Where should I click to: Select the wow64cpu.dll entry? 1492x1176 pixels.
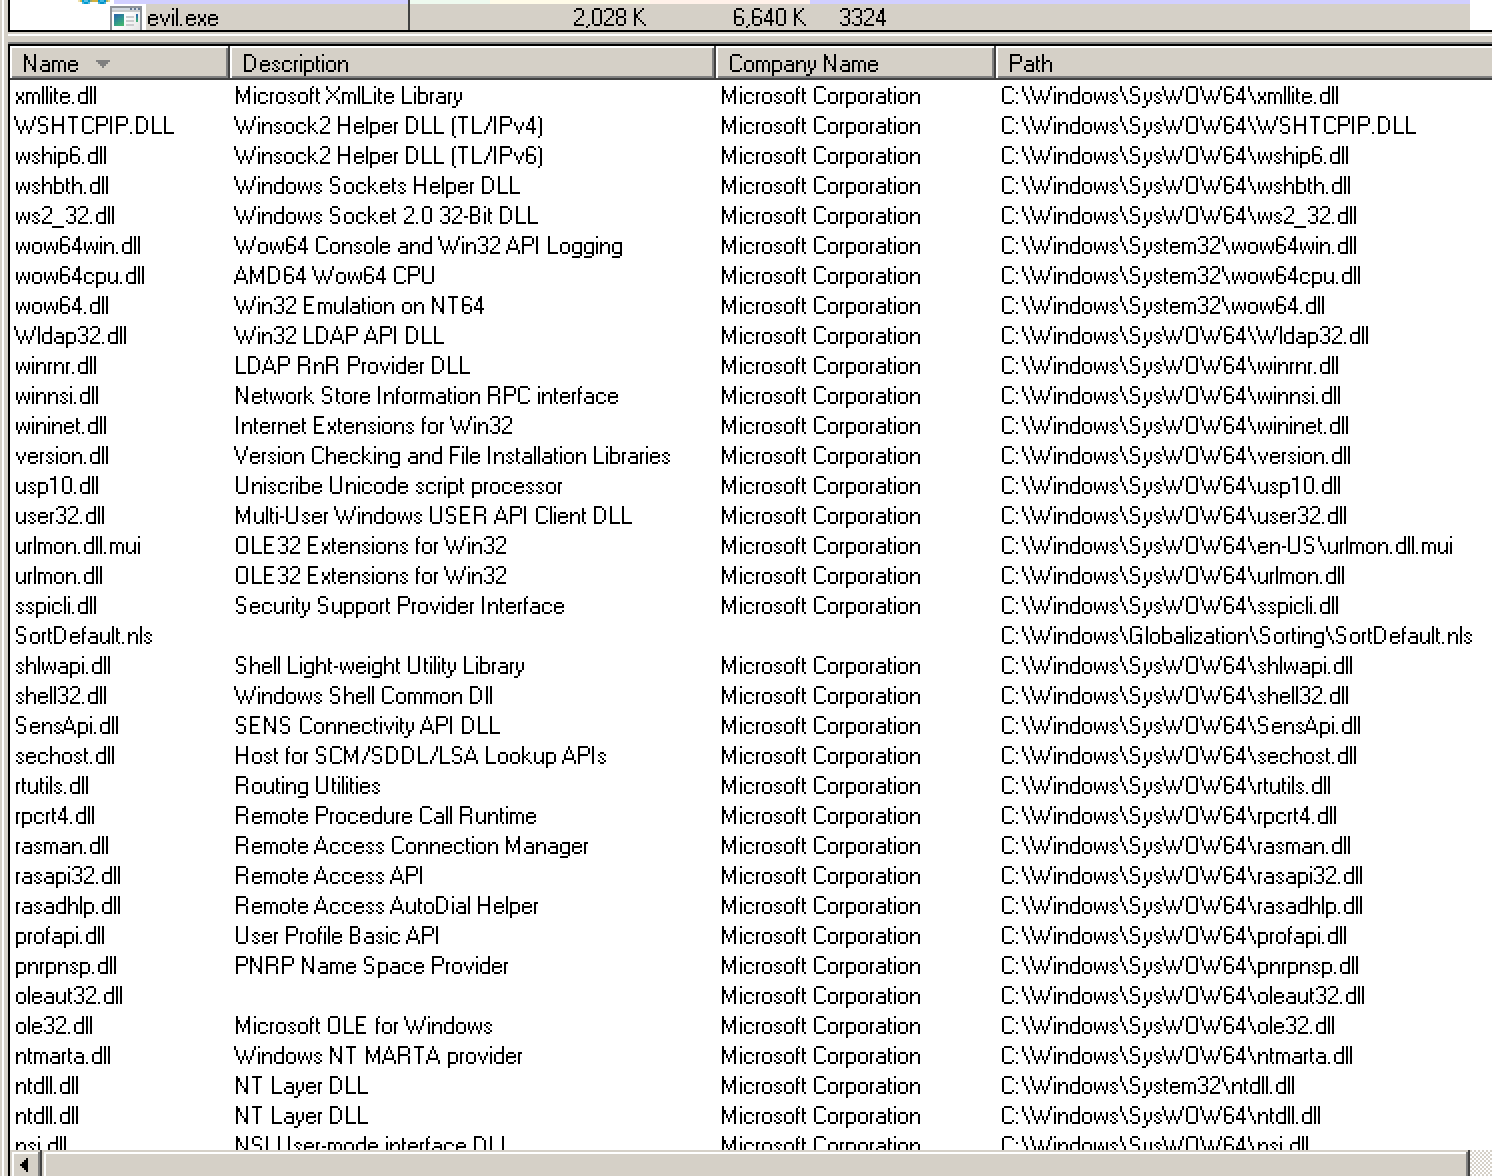(80, 276)
